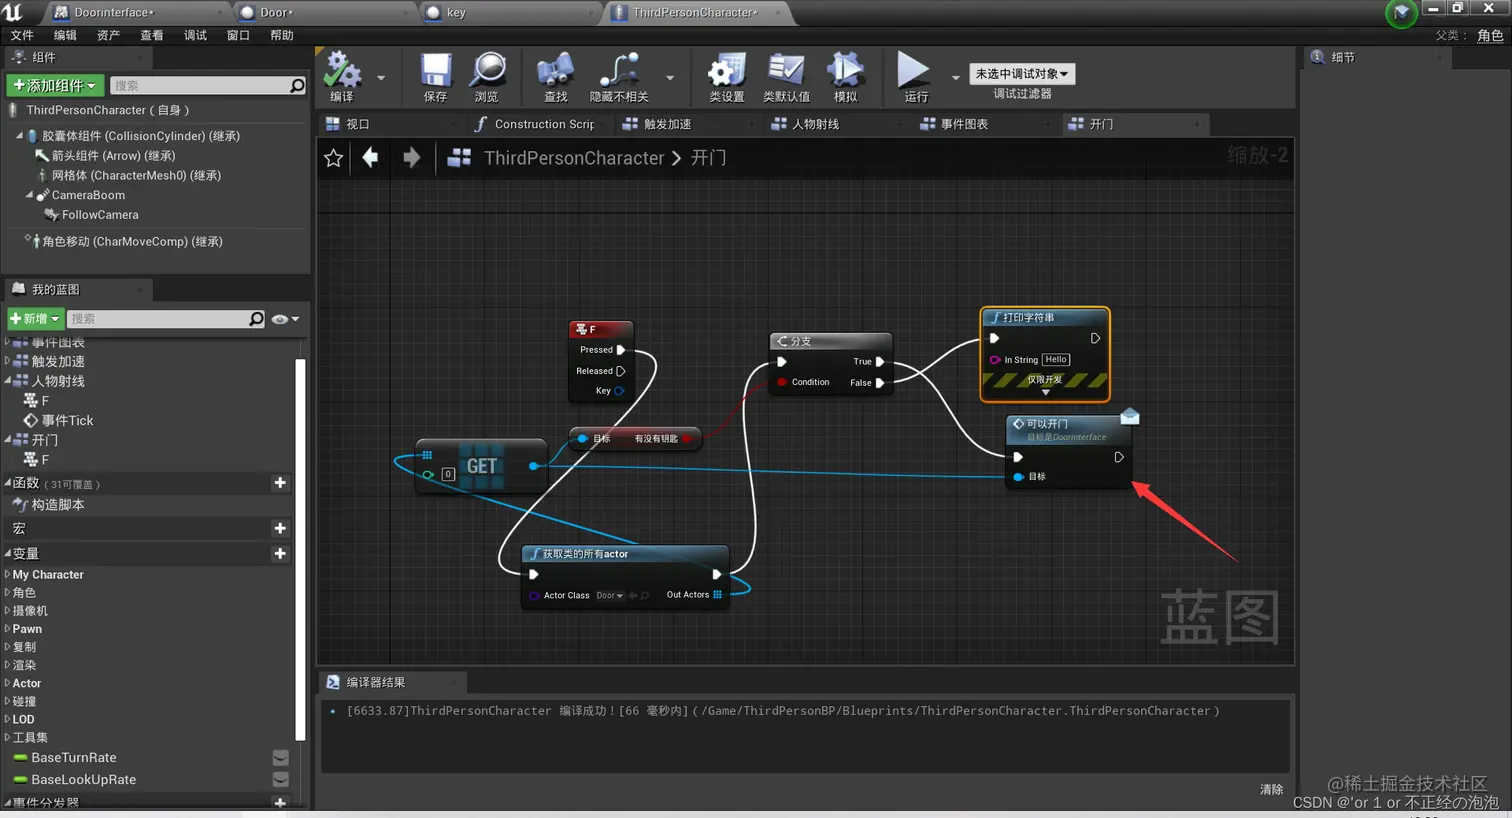Add a new function with plus icon
This screenshot has height=818, width=1512.
coord(280,483)
